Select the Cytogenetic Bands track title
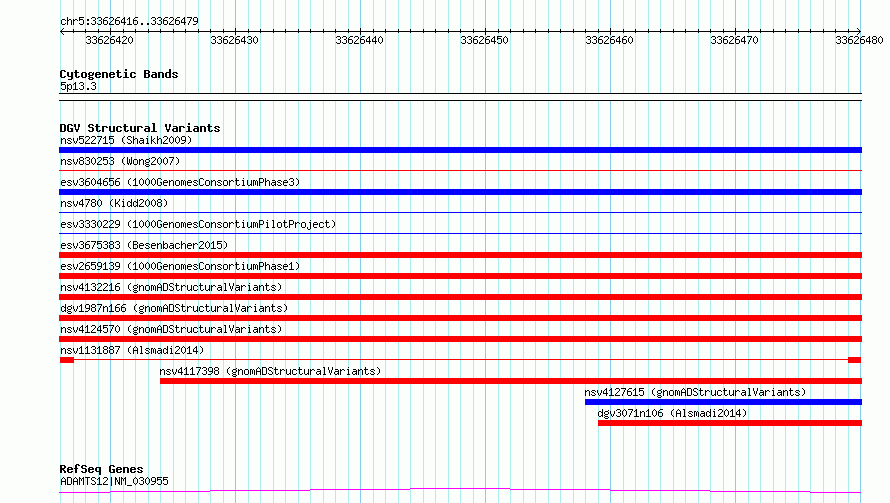 119,74
